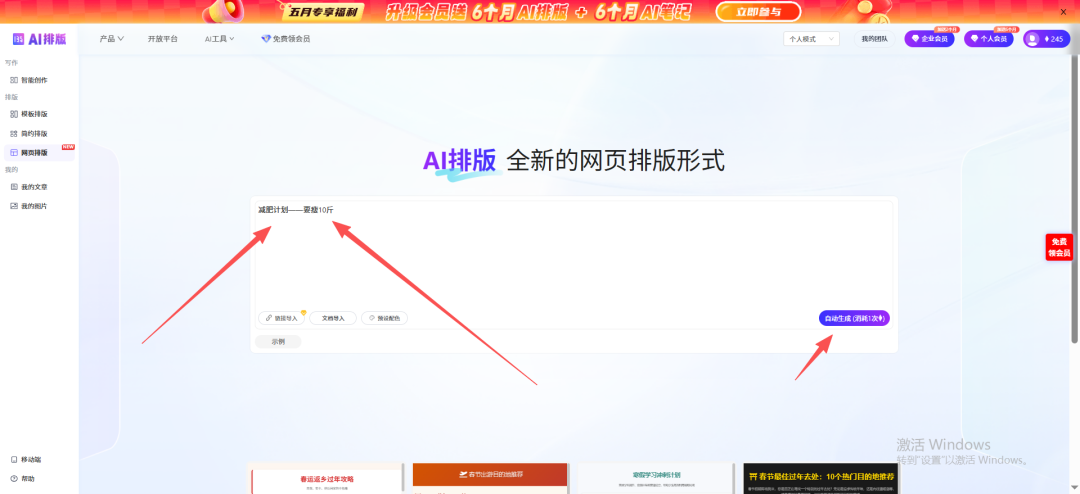This screenshot has height=494, width=1080.
Task: Click the diamond icon on 企业会员
Action: tap(916, 39)
